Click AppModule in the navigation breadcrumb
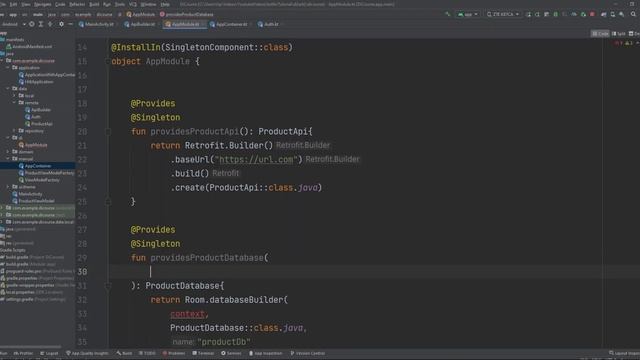The width and height of the screenshot is (640, 360). tap(141, 14)
